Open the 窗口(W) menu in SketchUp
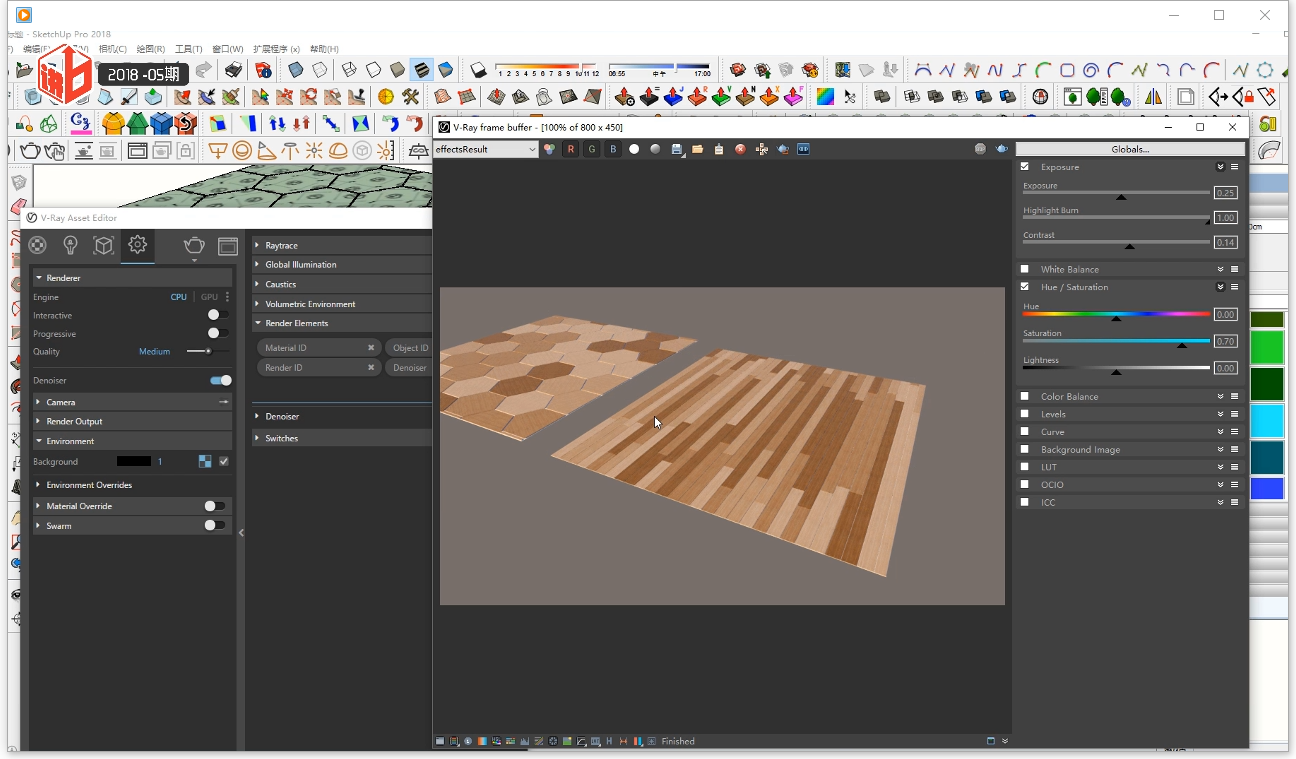This screenshot has width=1296, height=759. 227,49
